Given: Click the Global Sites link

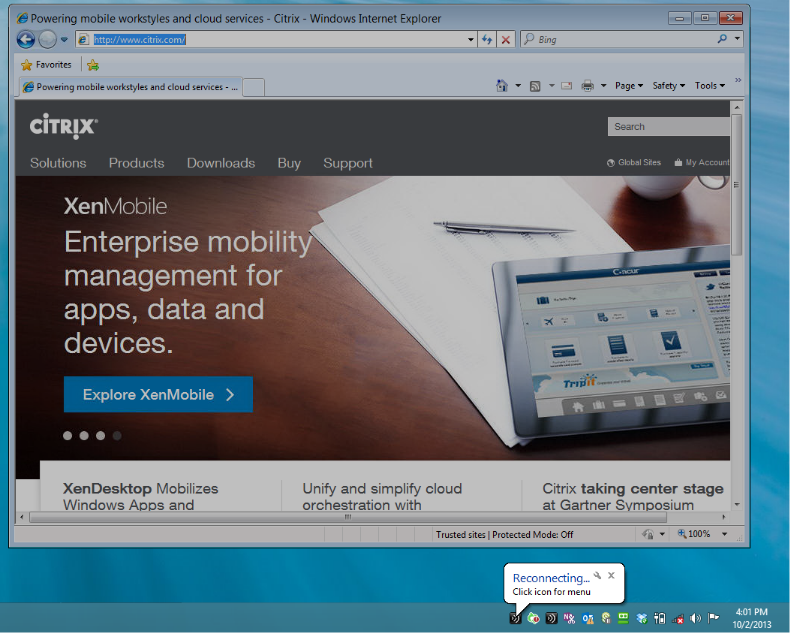Looking at the screenshot, I should pos(634,163).
